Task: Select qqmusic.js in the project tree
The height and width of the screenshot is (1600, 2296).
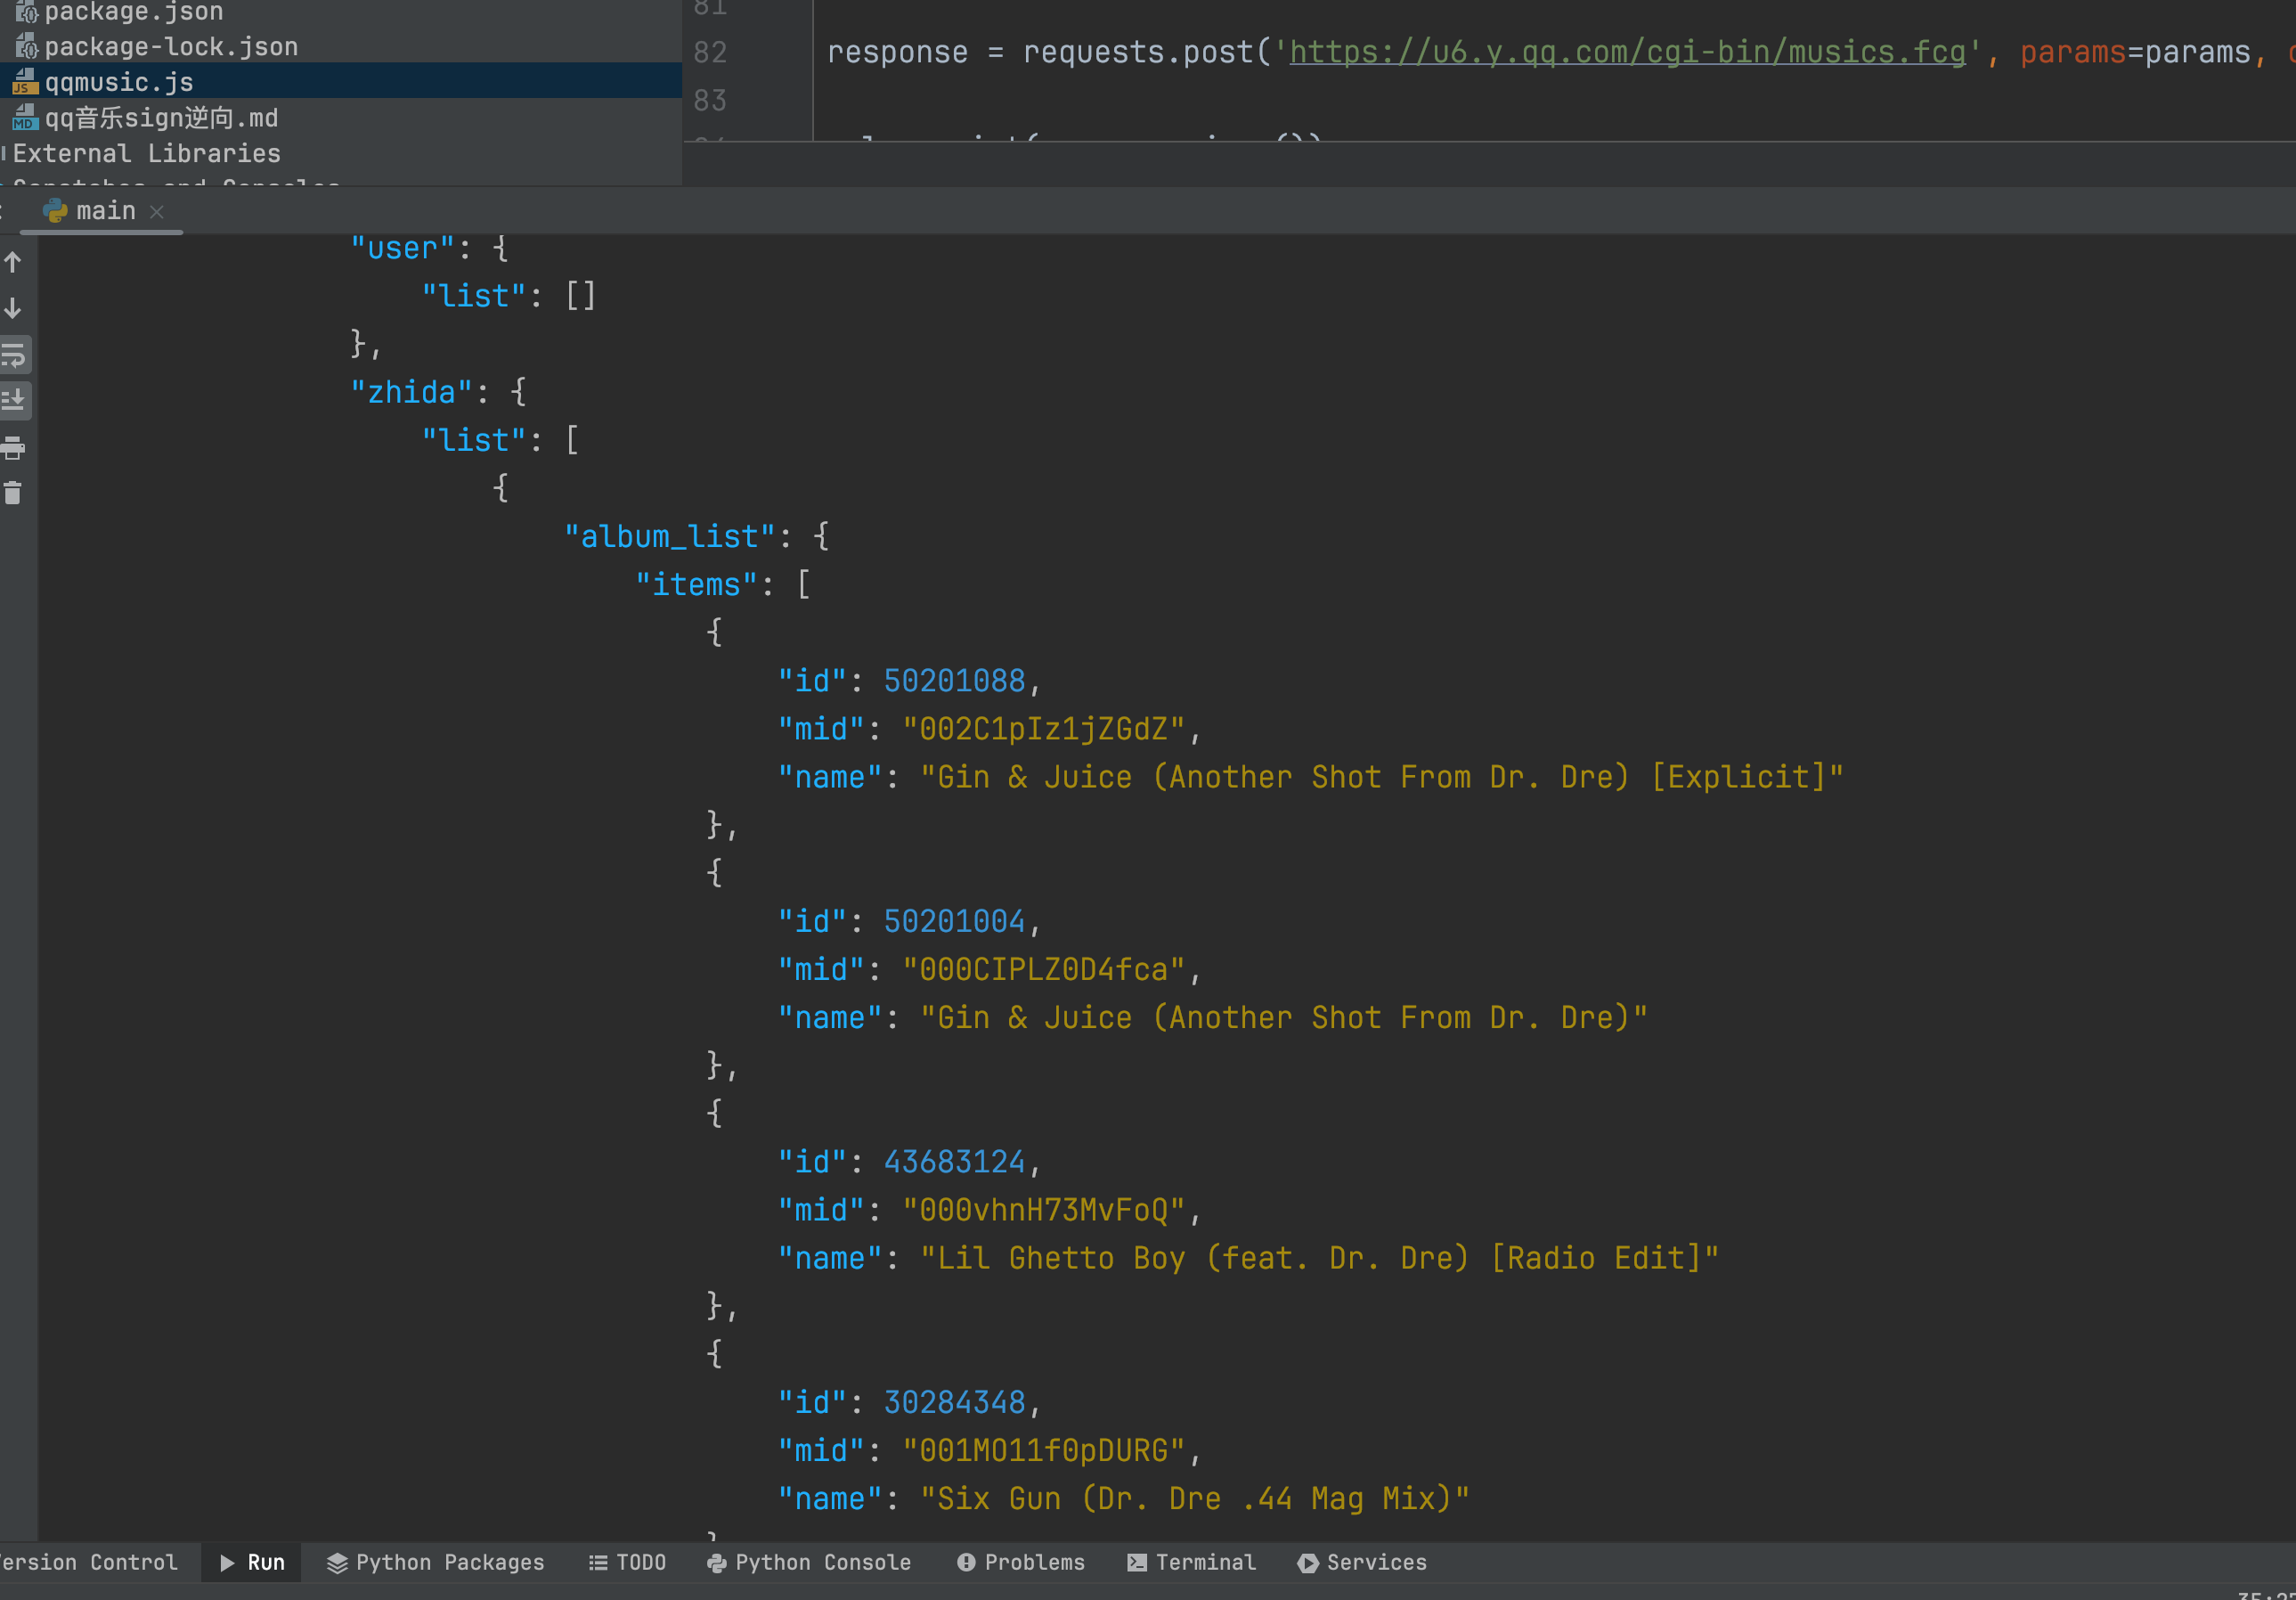Action: click(340, 81)
